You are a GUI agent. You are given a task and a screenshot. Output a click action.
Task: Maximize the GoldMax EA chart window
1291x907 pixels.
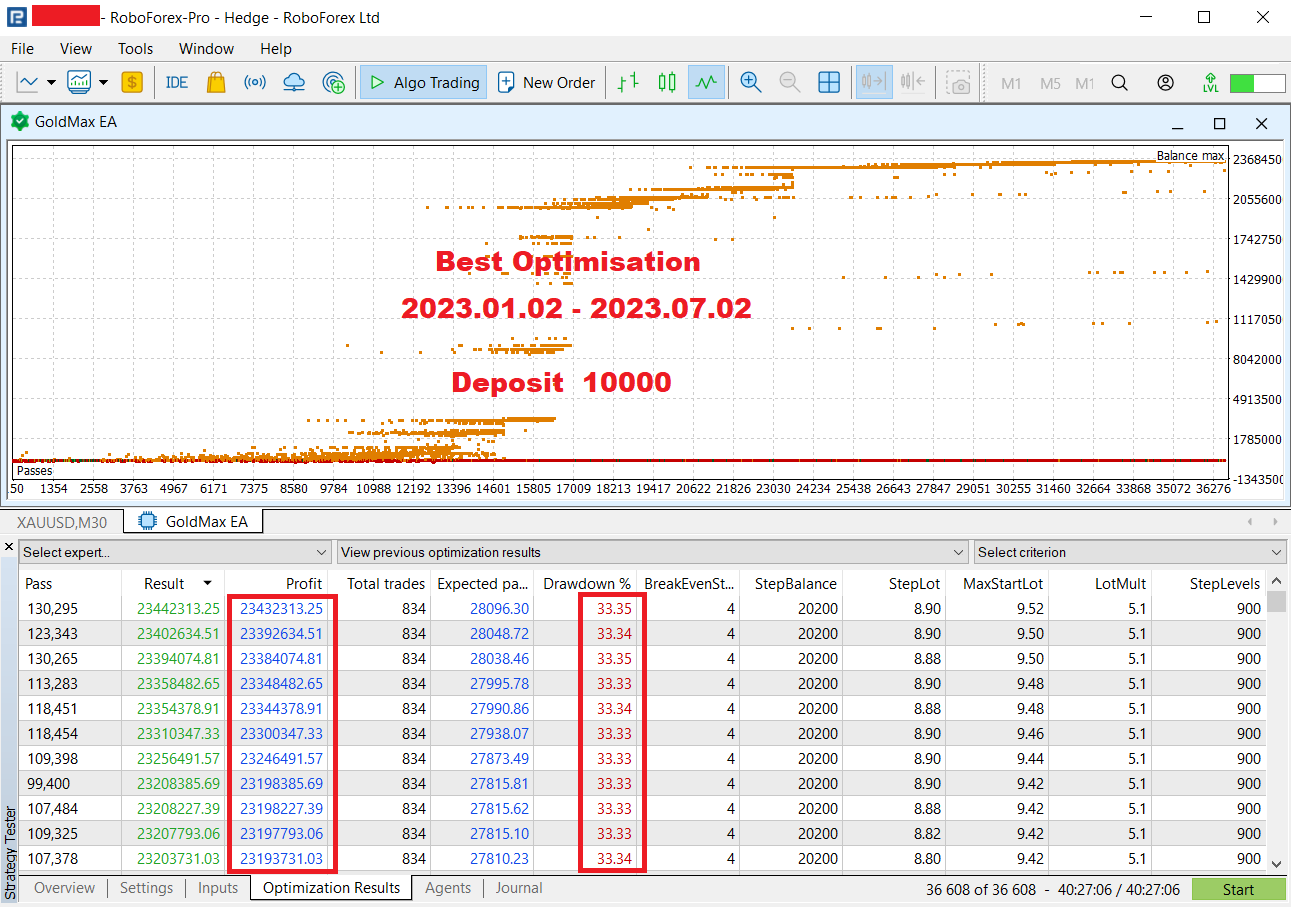pyautogui.click(x=1219, y=123)
